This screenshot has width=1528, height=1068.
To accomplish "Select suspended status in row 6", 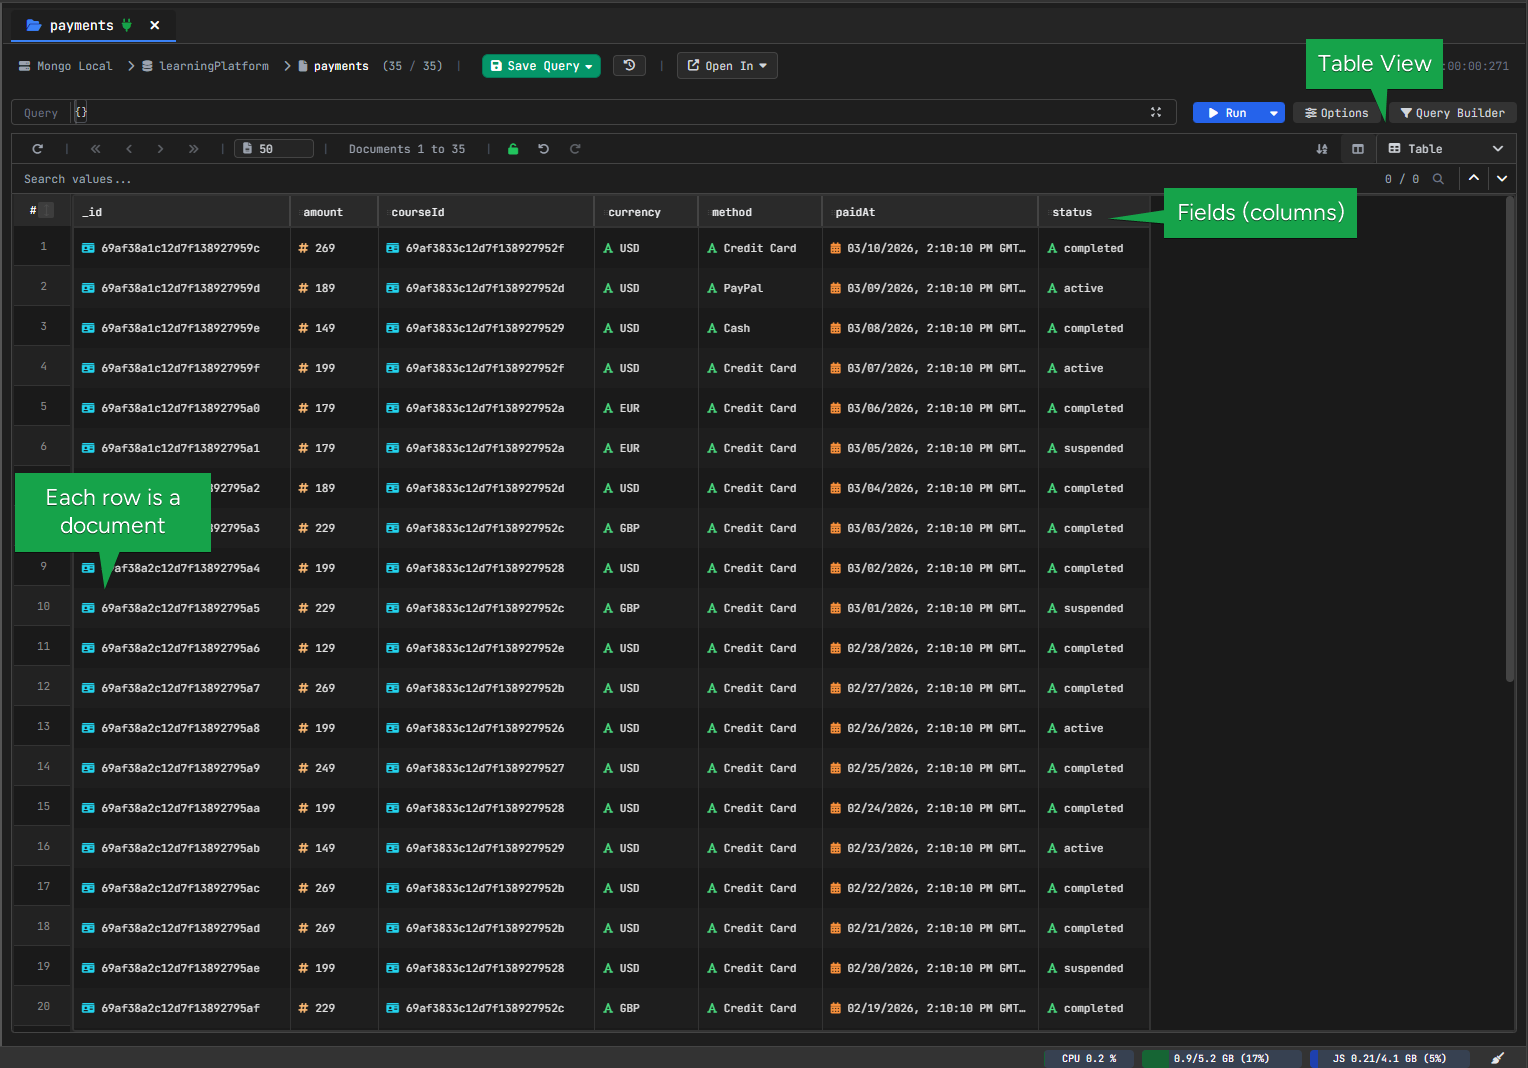I will tap(1094, 448).
